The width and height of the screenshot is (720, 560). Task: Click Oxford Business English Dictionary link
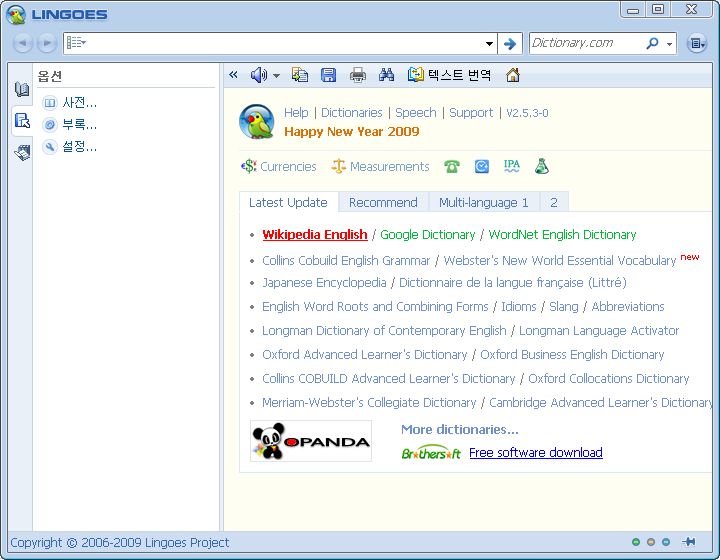[x=572, y=354]
